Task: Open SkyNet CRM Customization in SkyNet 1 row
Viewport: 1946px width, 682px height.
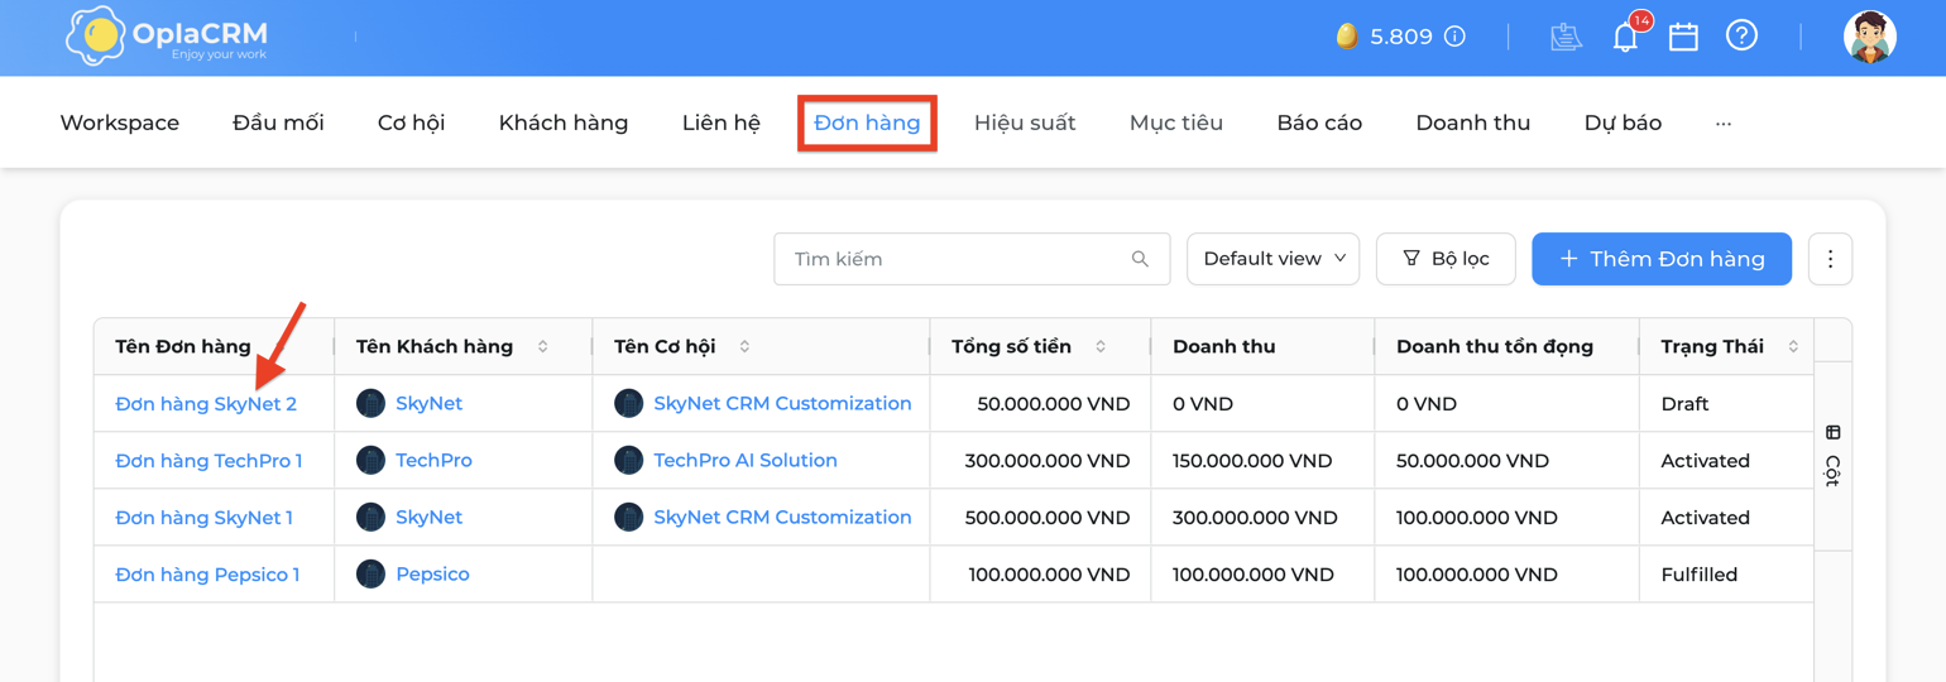Action: pos(782,517)
